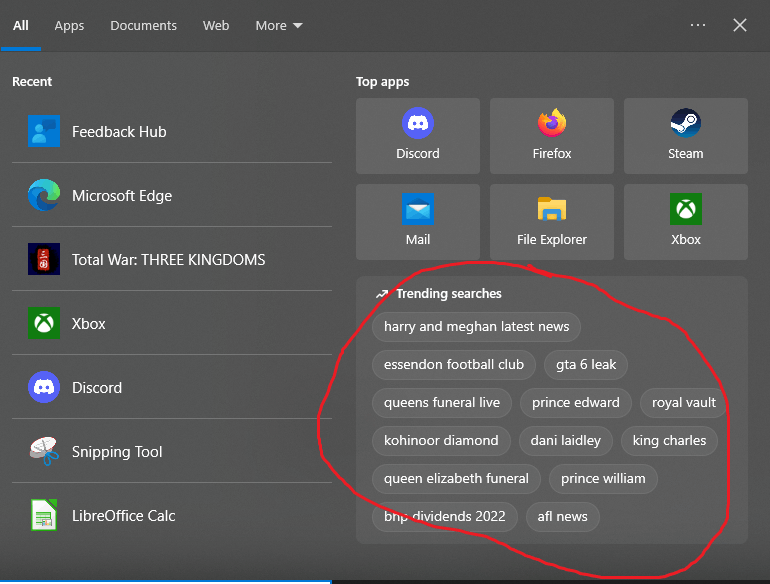This screenshot has width=770, height=584.
Task: Click the 'gta 6 leak' trending chip
Action: [586, 364]
